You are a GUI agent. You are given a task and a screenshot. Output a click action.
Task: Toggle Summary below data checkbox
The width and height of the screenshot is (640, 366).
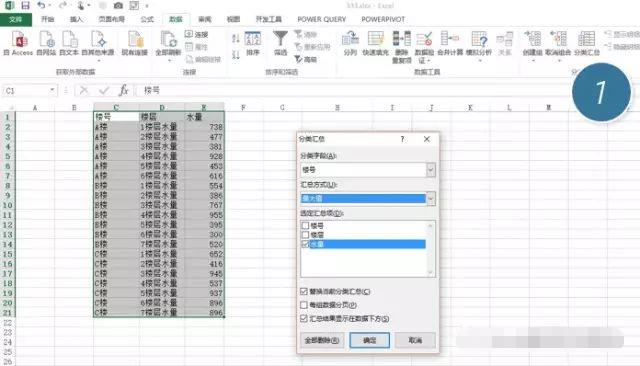pos(304,318)
